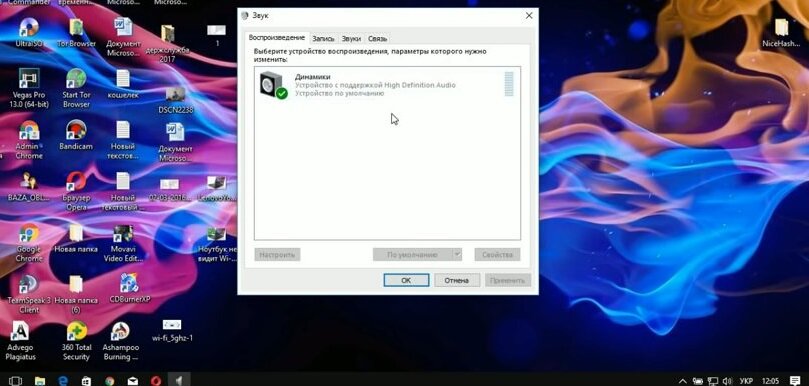Open the По умолчанию dropdown arrow

[457, 254]
